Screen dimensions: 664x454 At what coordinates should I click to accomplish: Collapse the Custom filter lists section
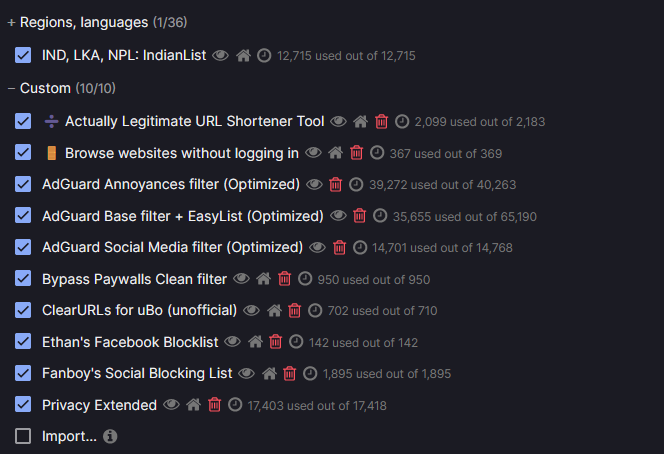(11, 89)
